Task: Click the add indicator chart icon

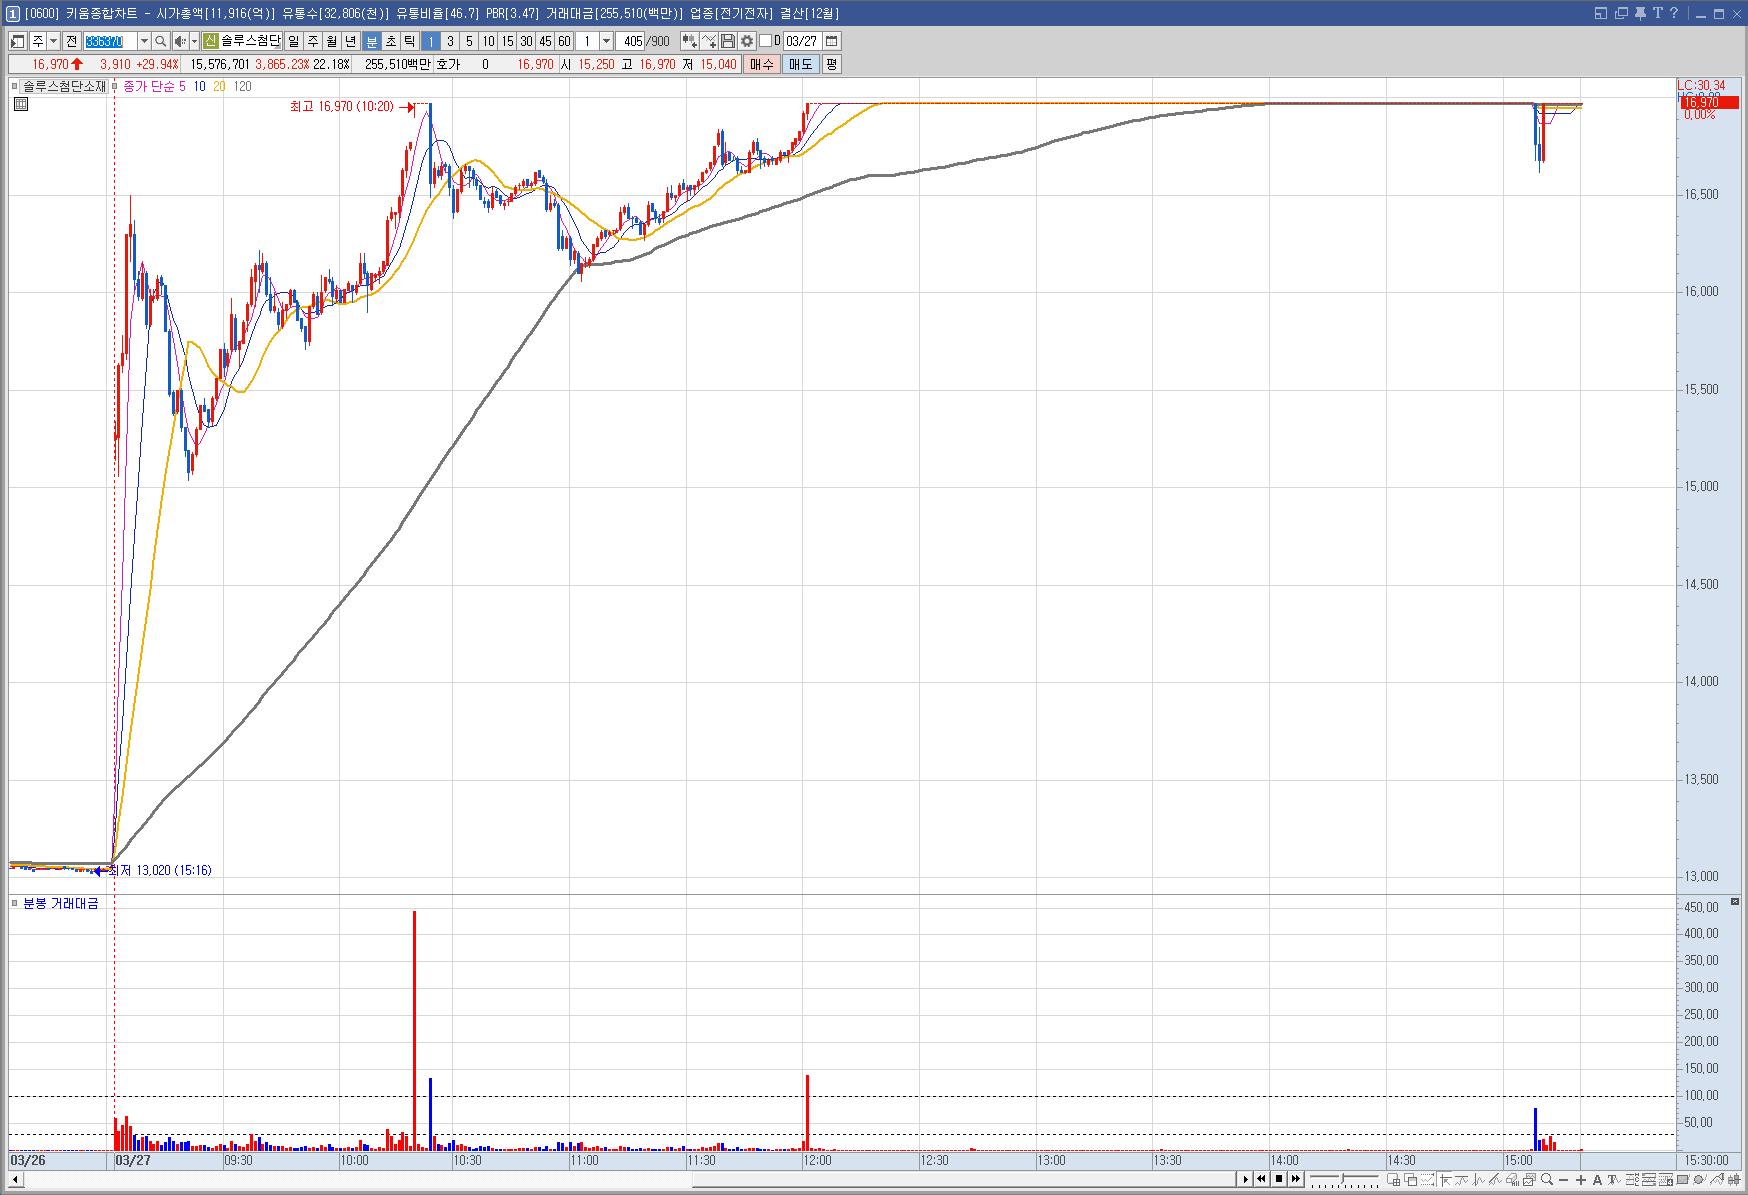Action: pos(689,41)
